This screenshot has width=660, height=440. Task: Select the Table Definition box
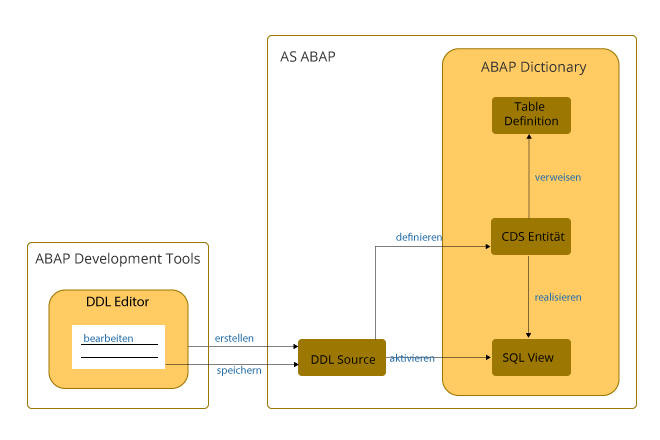click(531, 115)
